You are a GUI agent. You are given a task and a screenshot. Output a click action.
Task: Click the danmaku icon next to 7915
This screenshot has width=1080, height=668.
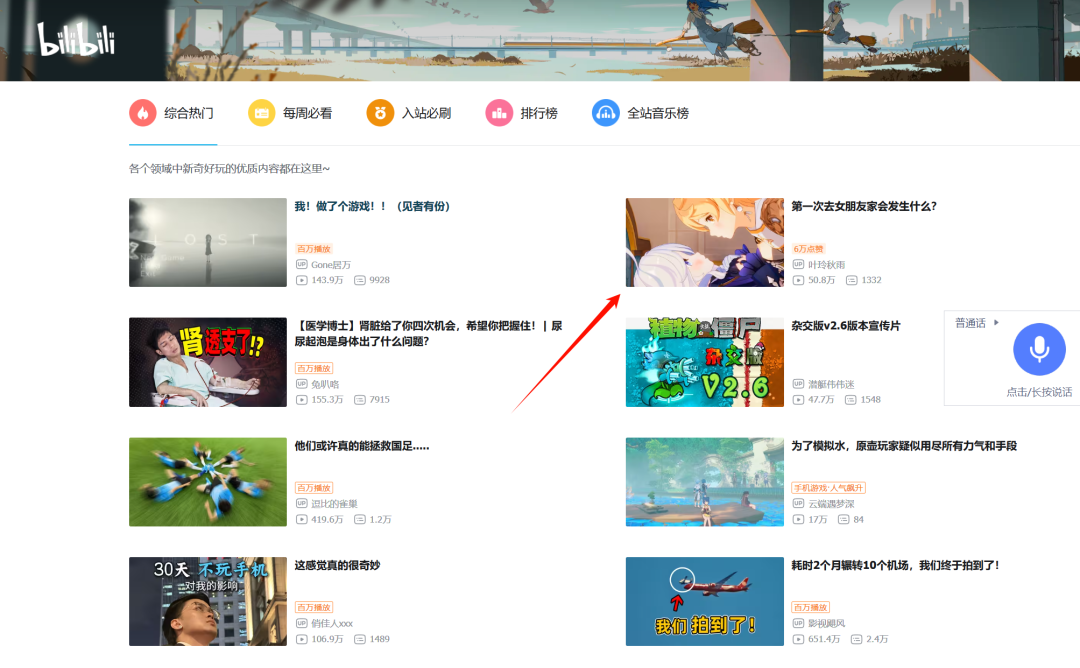click(x=360, y=399)
